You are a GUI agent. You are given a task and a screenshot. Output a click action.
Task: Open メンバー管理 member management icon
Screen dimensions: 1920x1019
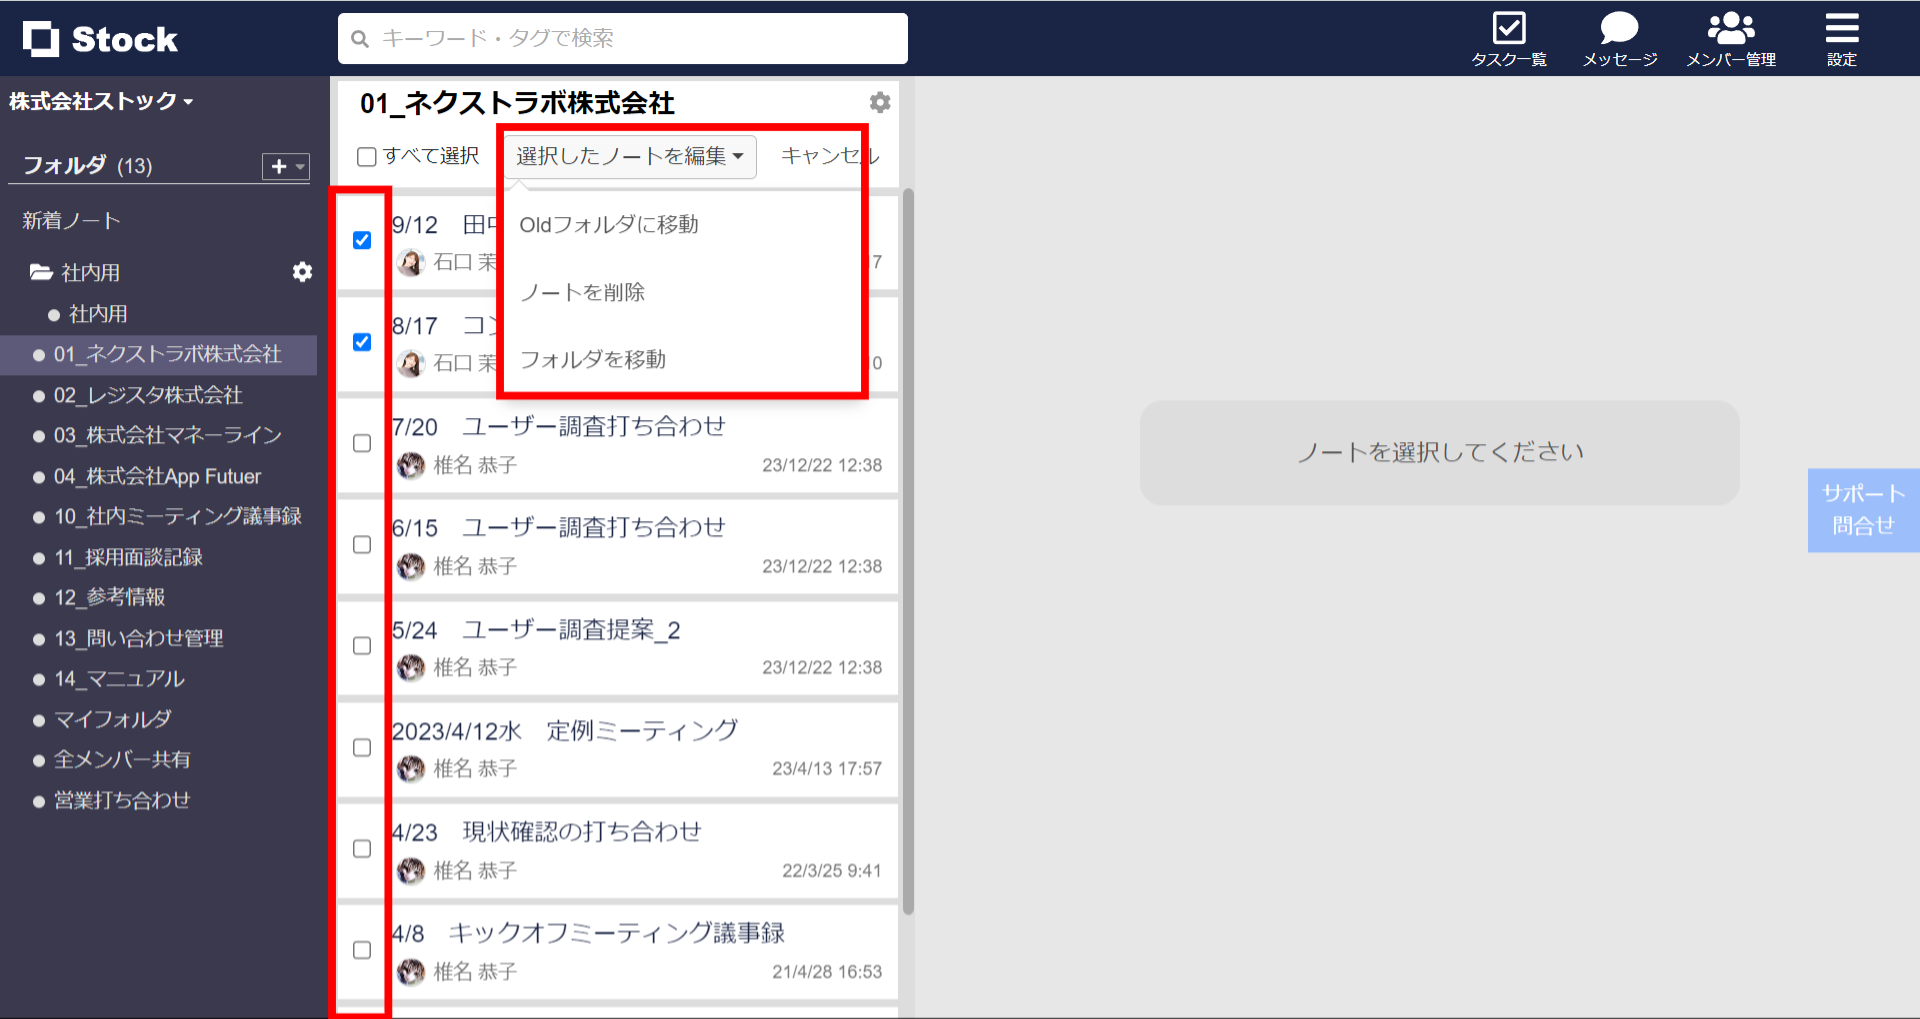(x=1730, y=38)
